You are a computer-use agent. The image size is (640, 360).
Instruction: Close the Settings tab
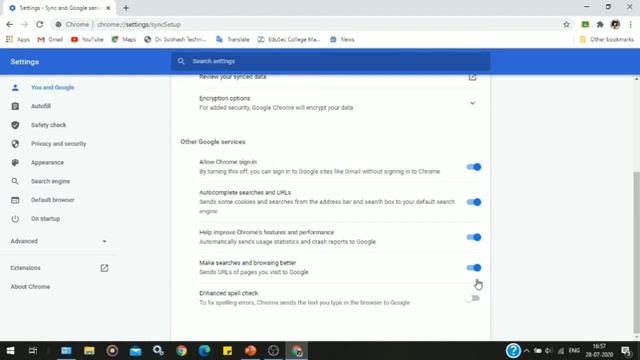coord(108,8)
